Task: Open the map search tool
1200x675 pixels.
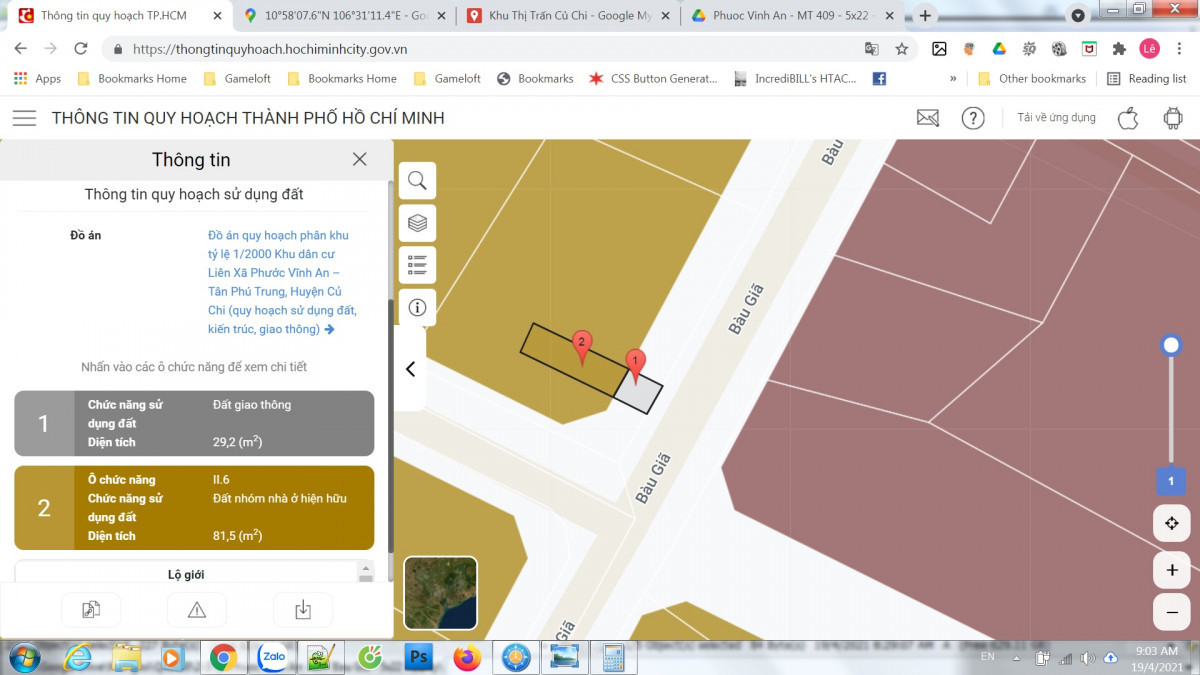Action: 417,181
